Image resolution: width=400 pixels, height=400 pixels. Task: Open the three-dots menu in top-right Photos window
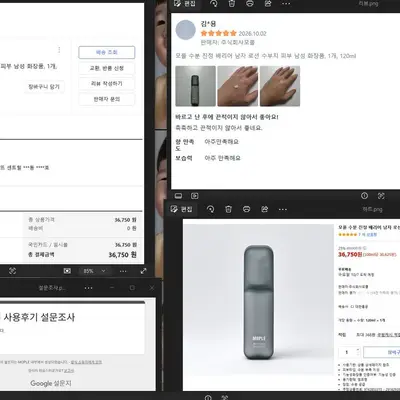pos(286,4)
